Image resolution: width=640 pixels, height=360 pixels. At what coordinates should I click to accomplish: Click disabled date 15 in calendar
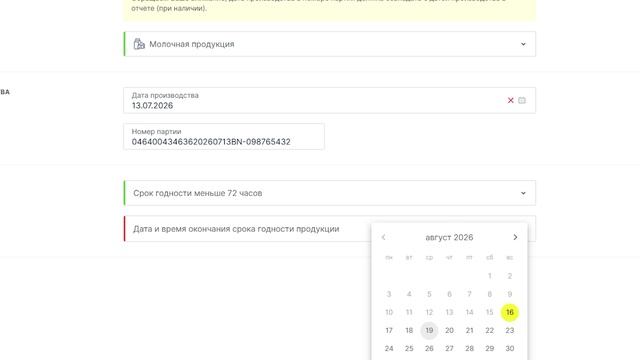pyautogui.click(x=489, y=312)
